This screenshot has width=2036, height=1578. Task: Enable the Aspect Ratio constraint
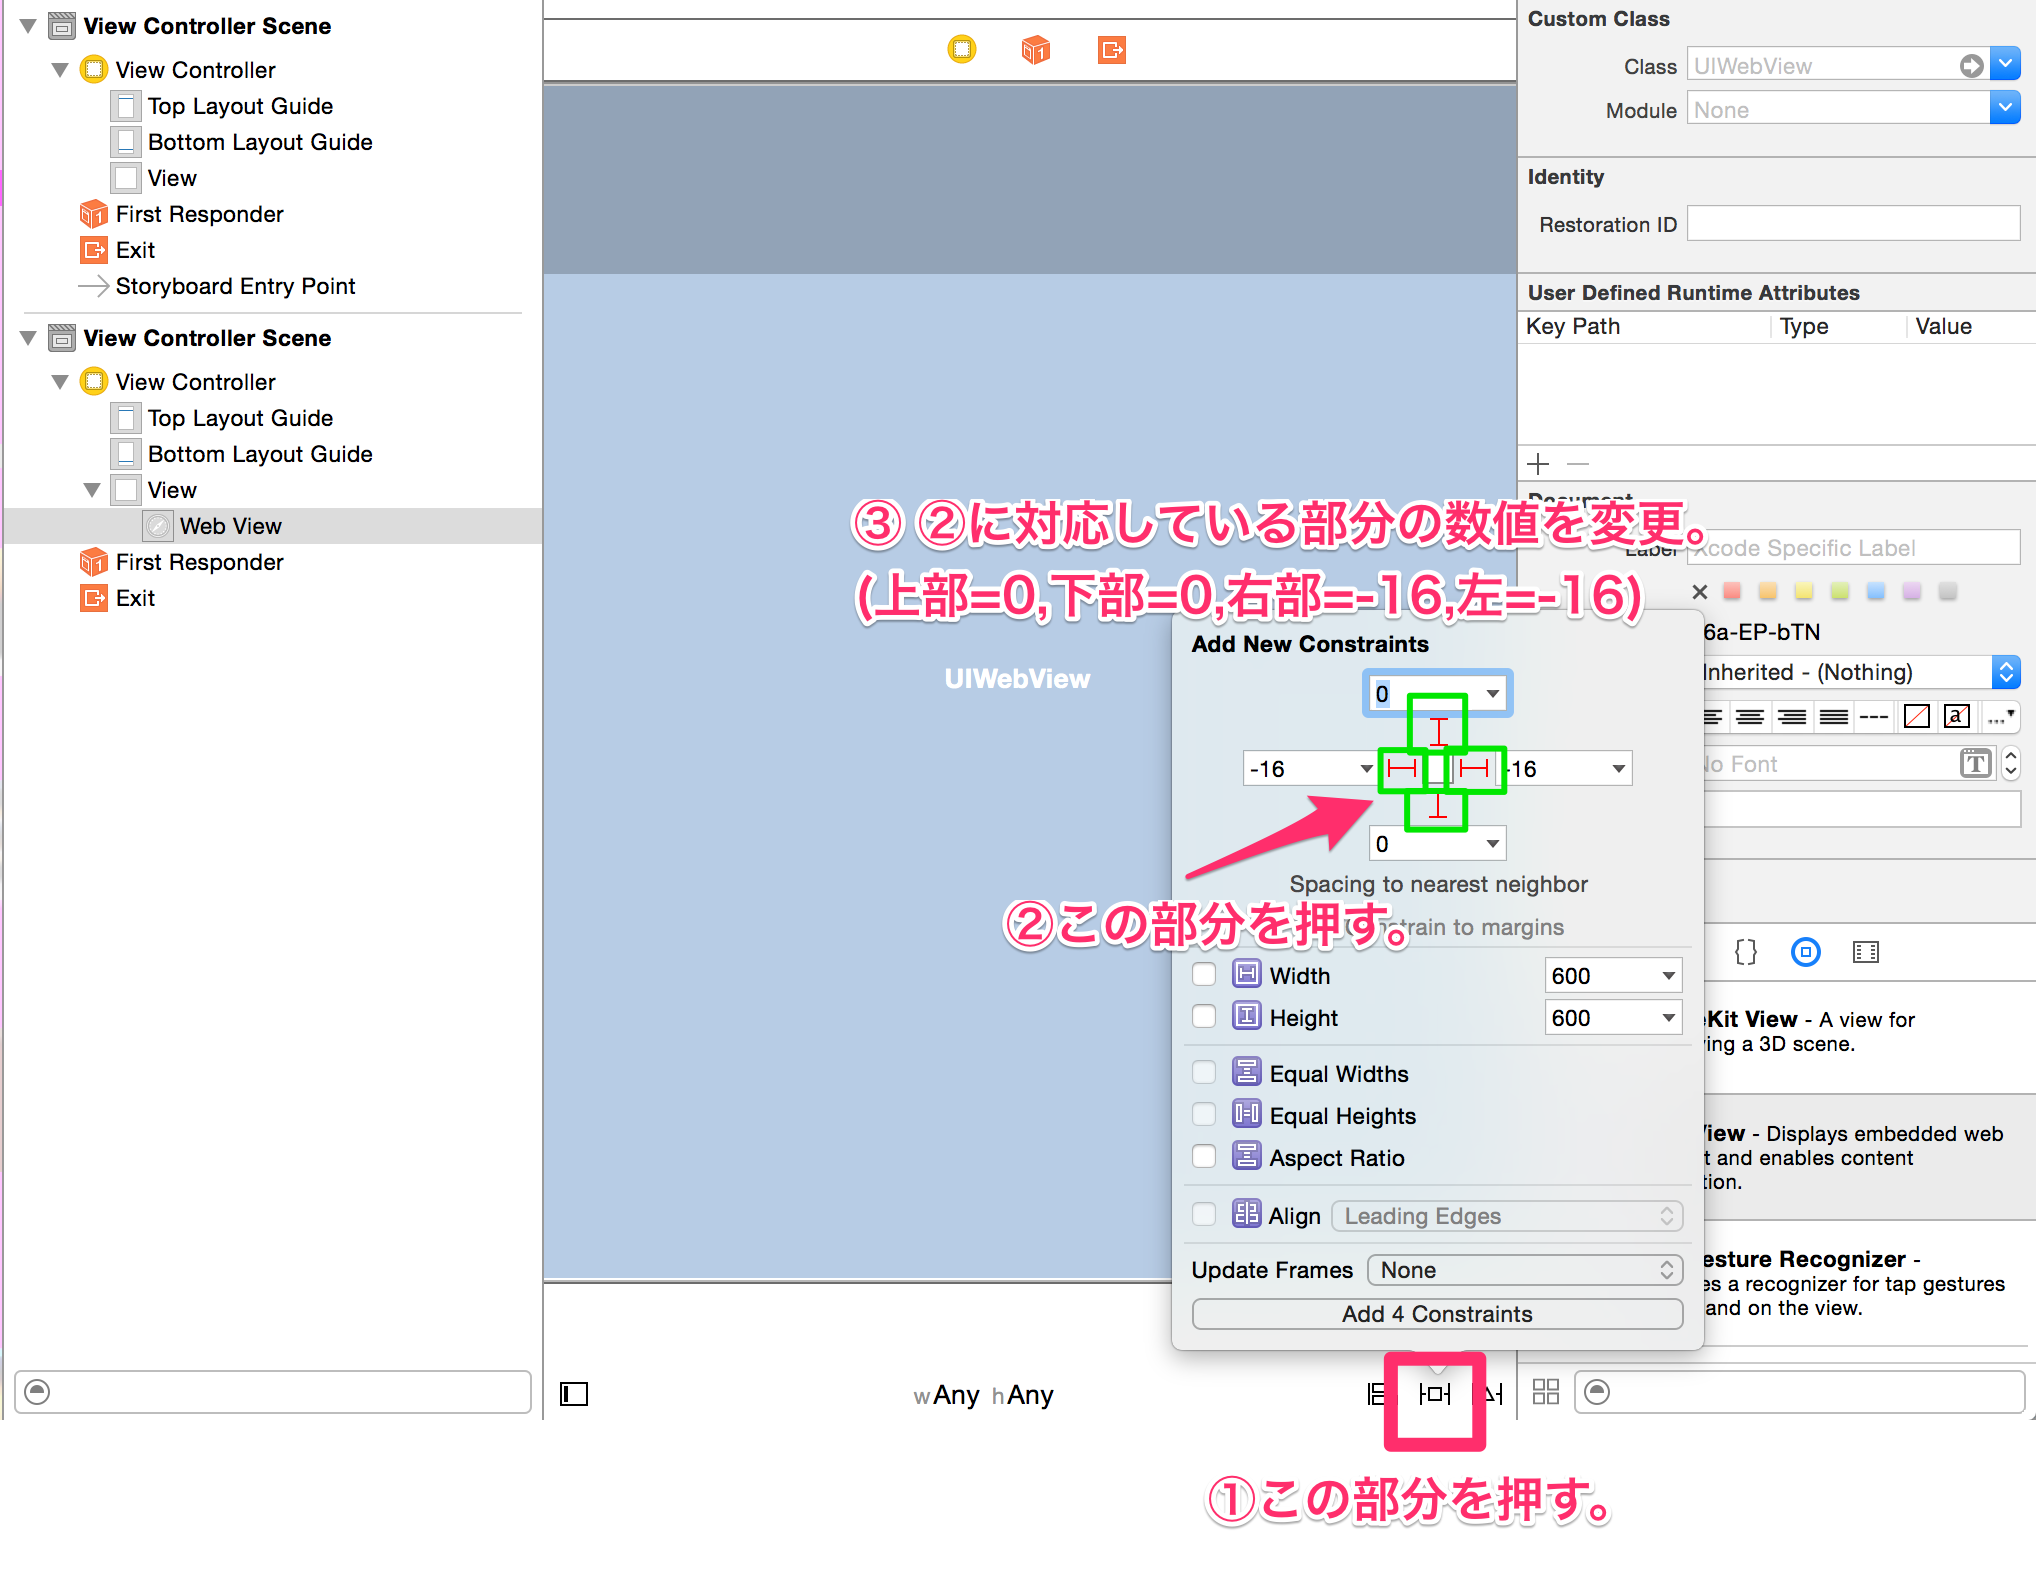coord(1204,1156)
